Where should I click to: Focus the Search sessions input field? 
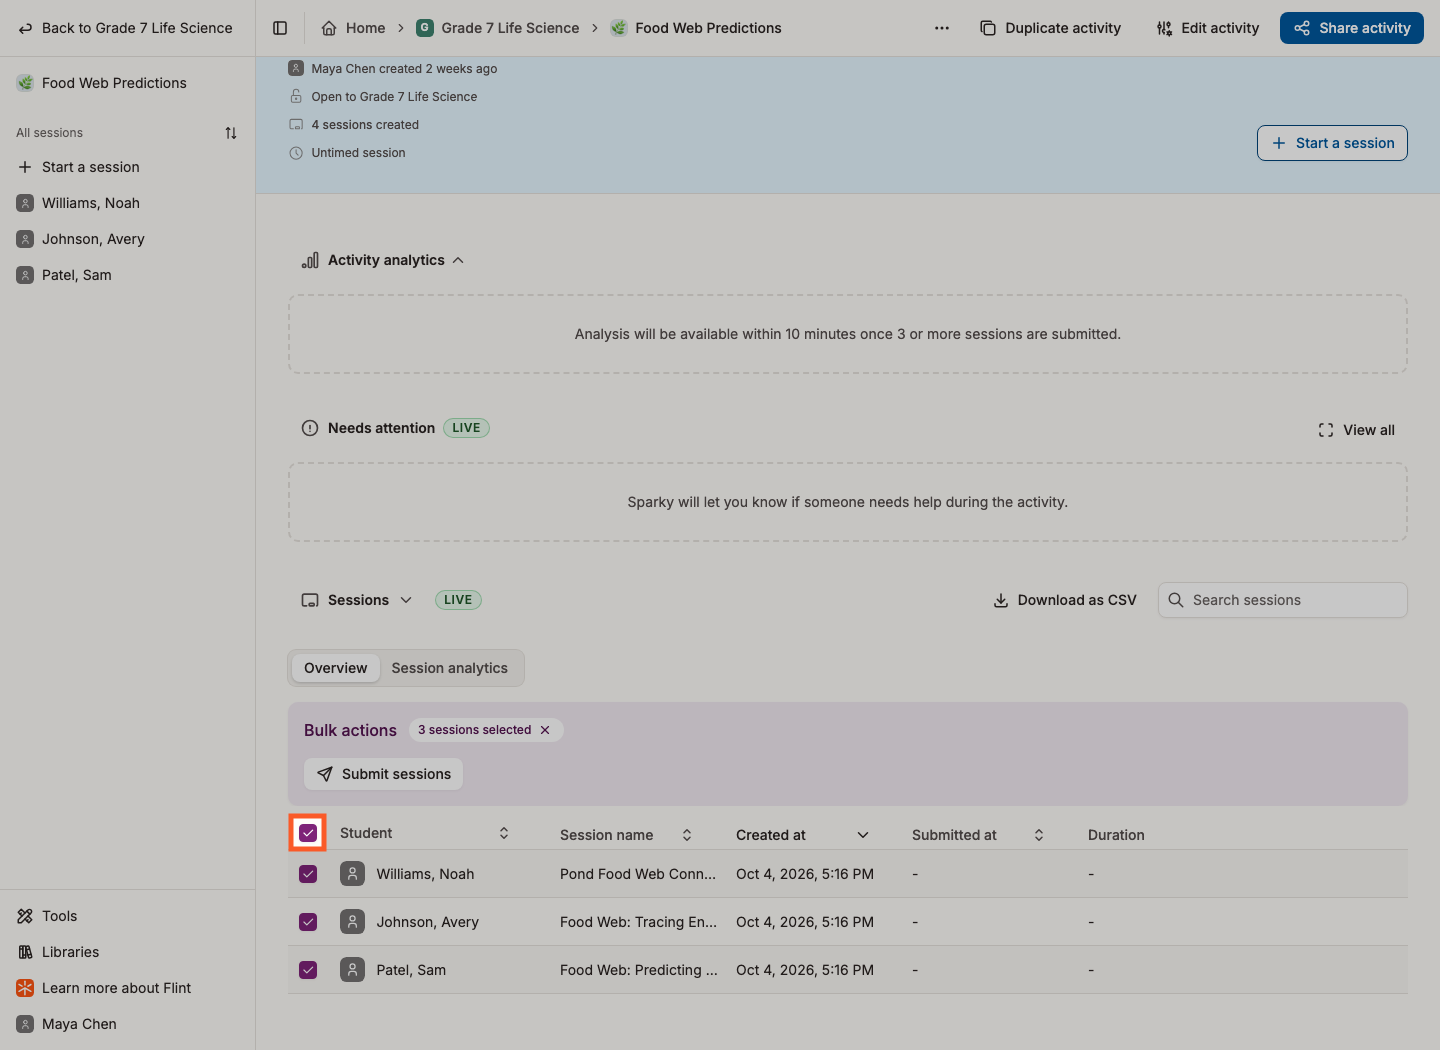pos(1283,600)
